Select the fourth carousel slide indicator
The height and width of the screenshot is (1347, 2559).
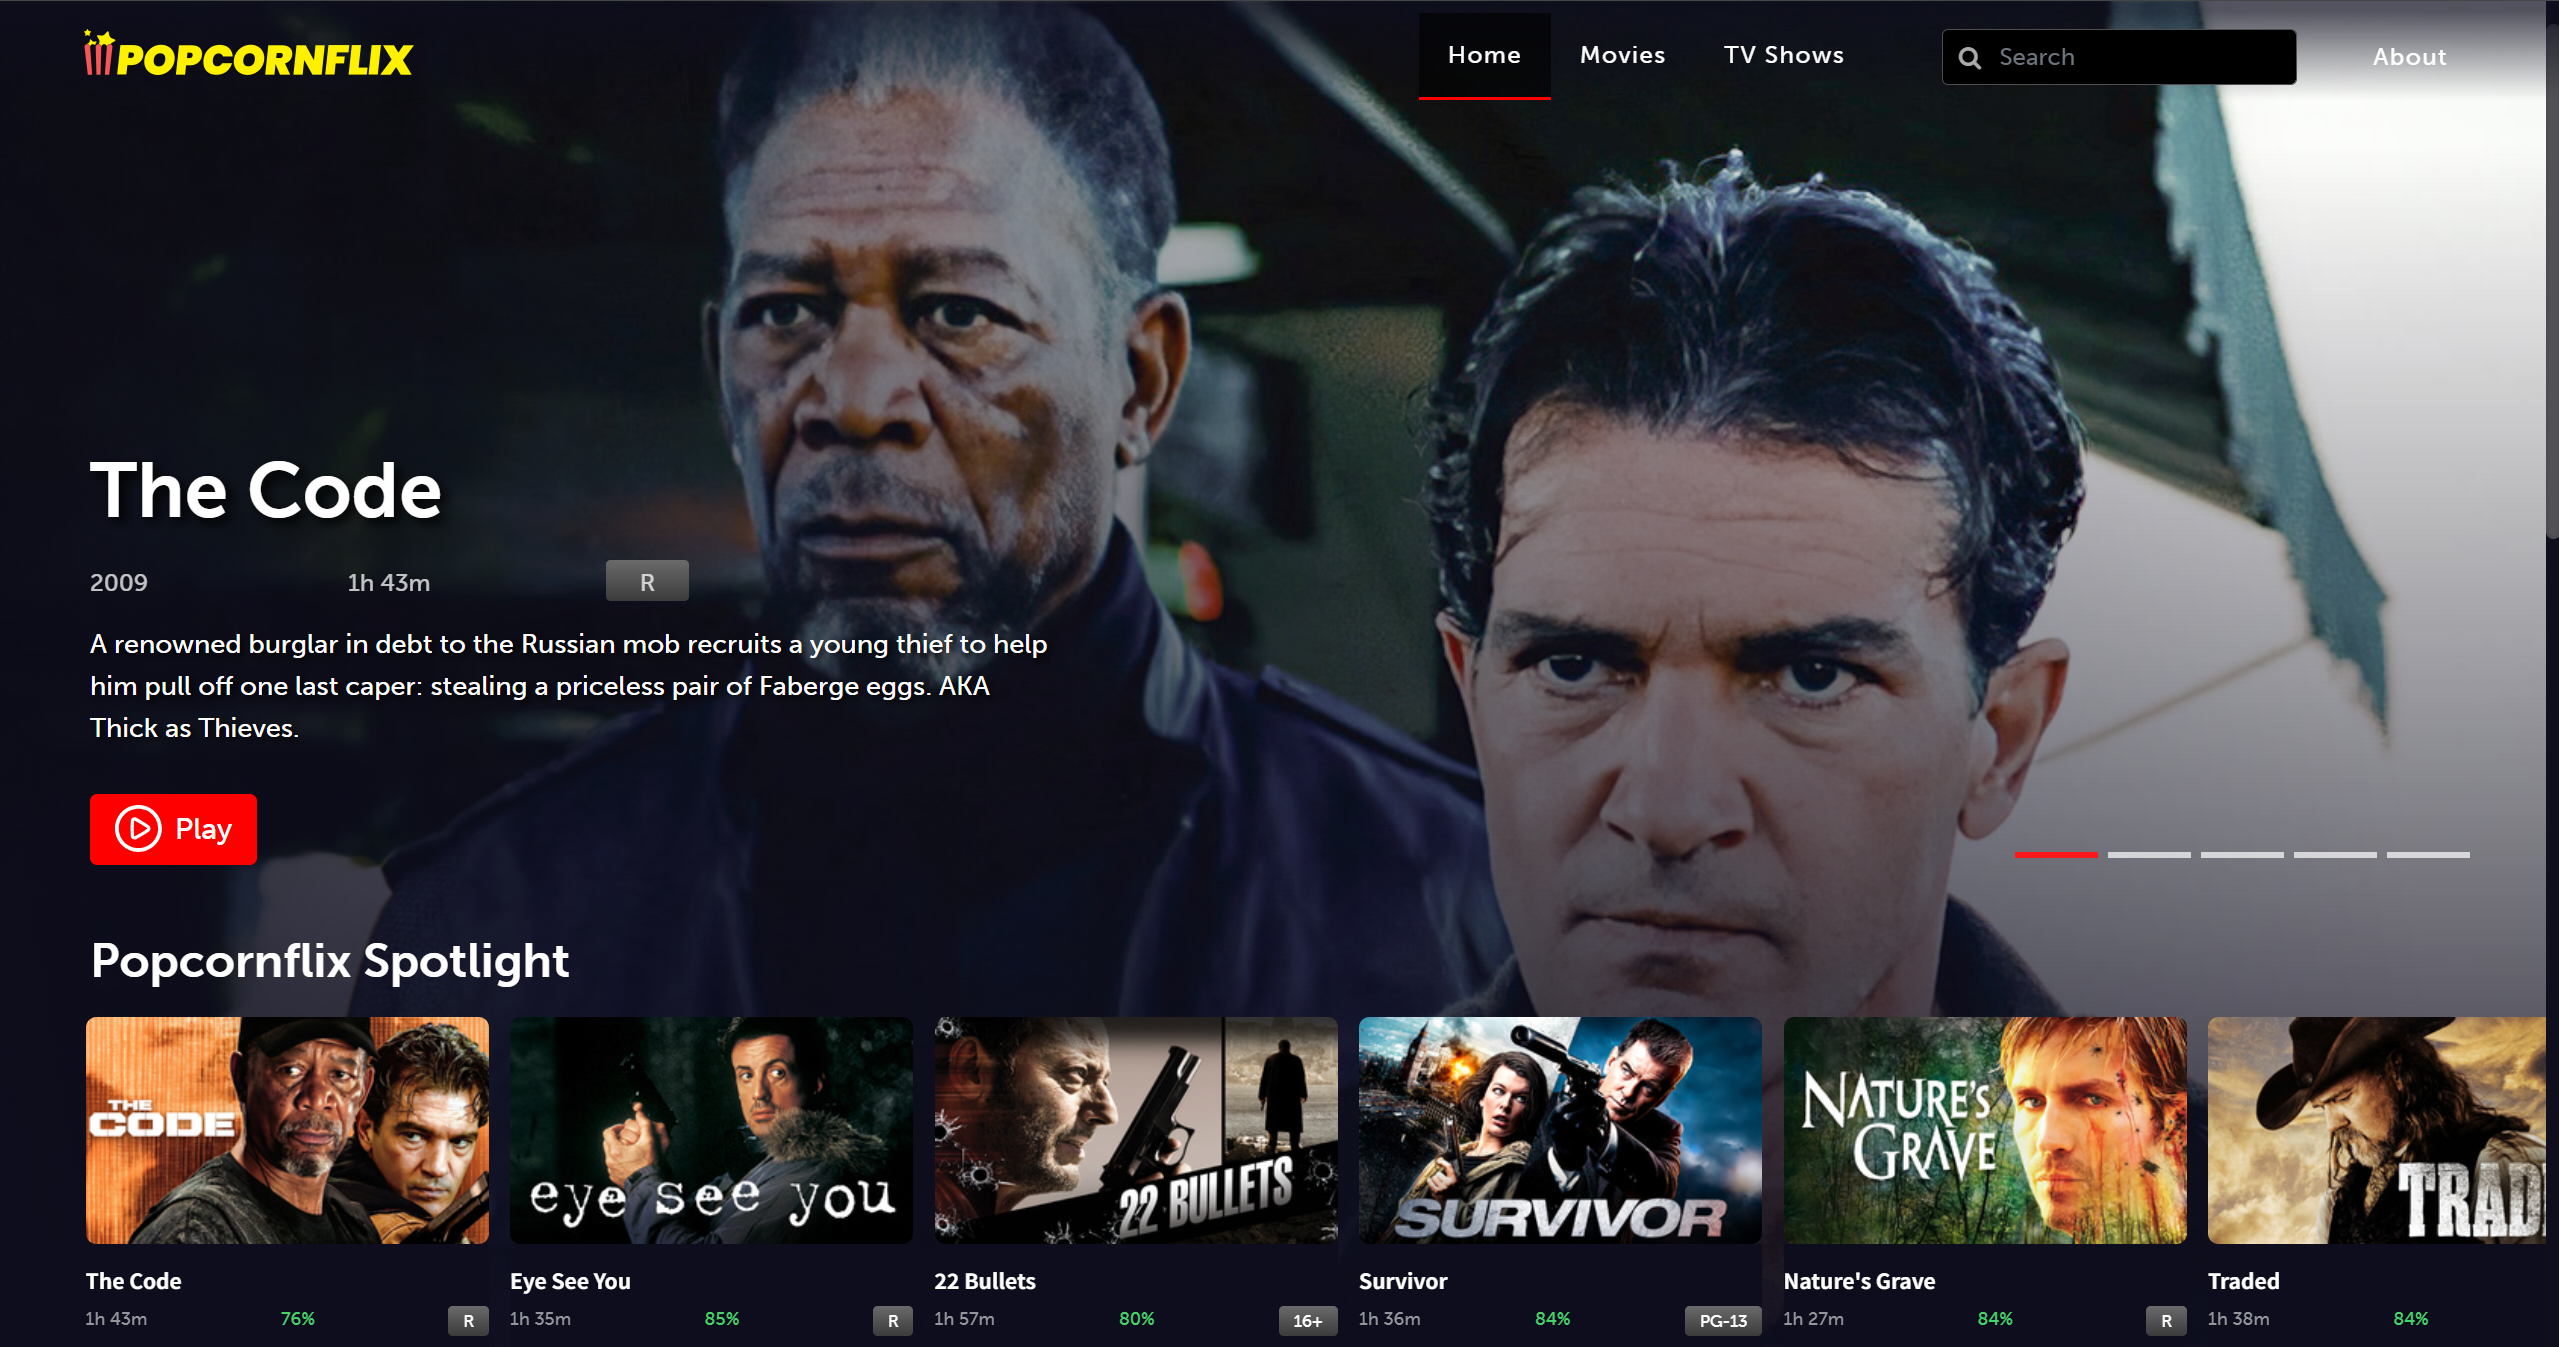(2334, 855)
